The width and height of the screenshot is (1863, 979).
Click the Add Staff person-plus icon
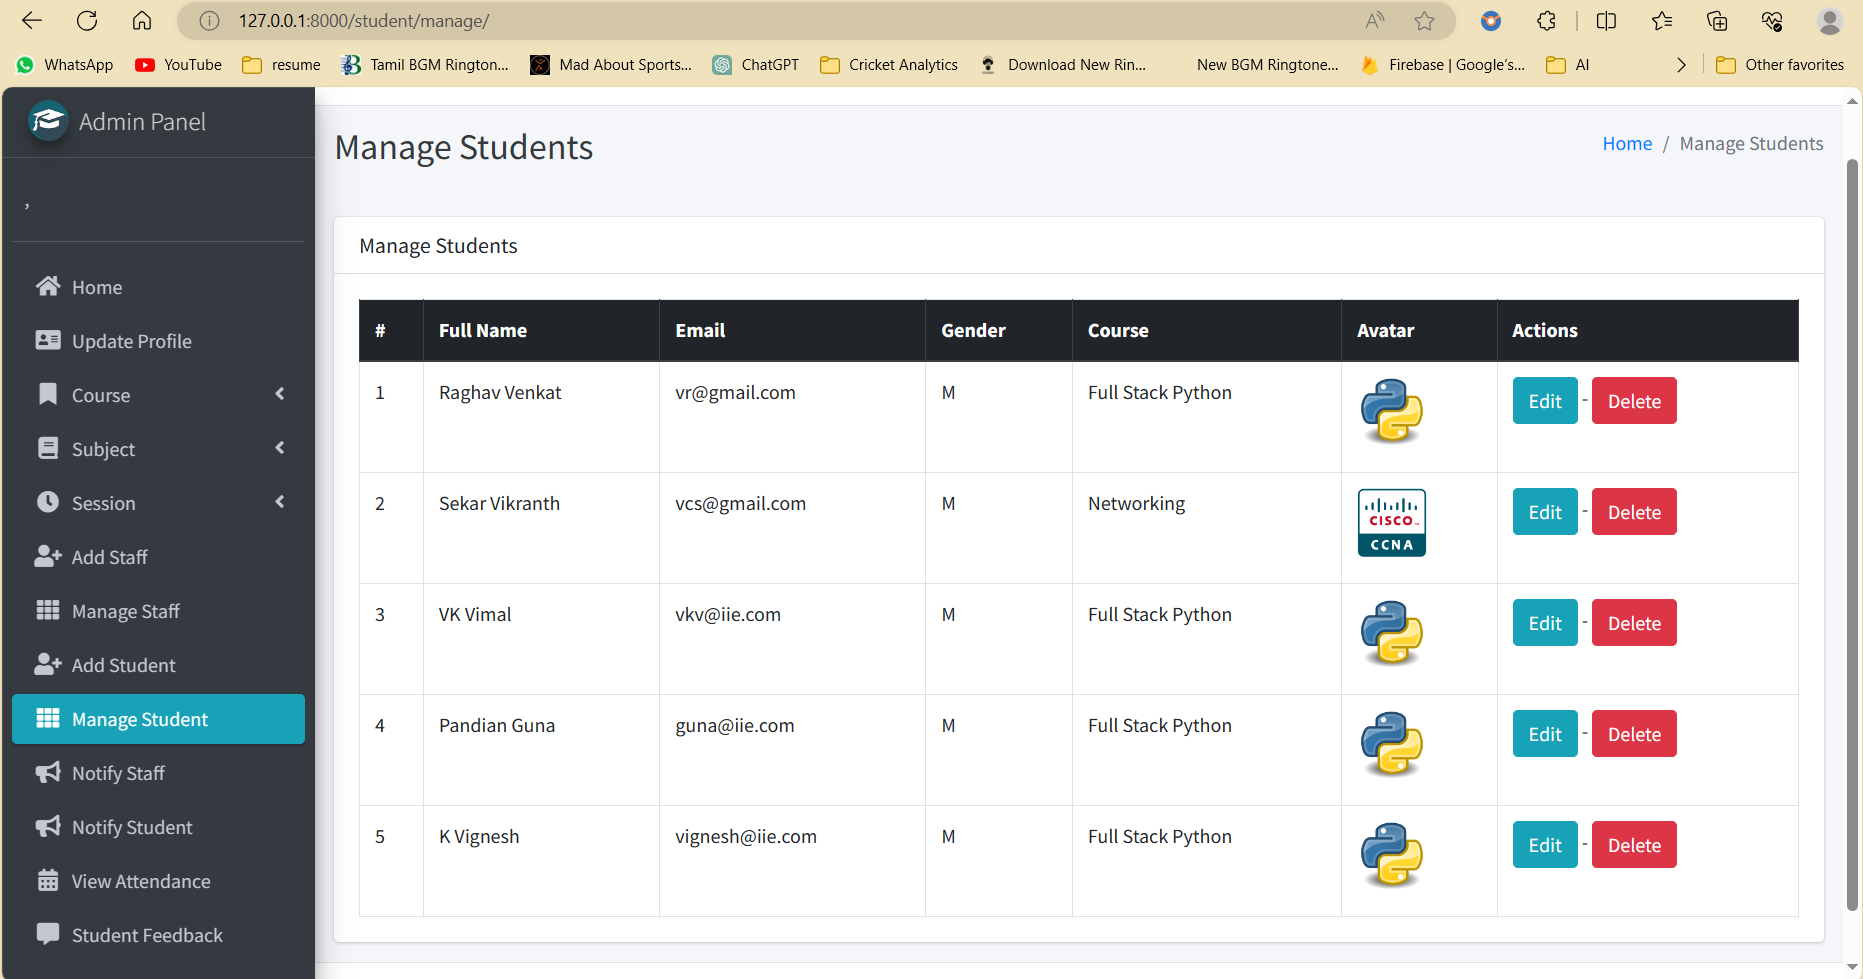[x=48, y=557]
